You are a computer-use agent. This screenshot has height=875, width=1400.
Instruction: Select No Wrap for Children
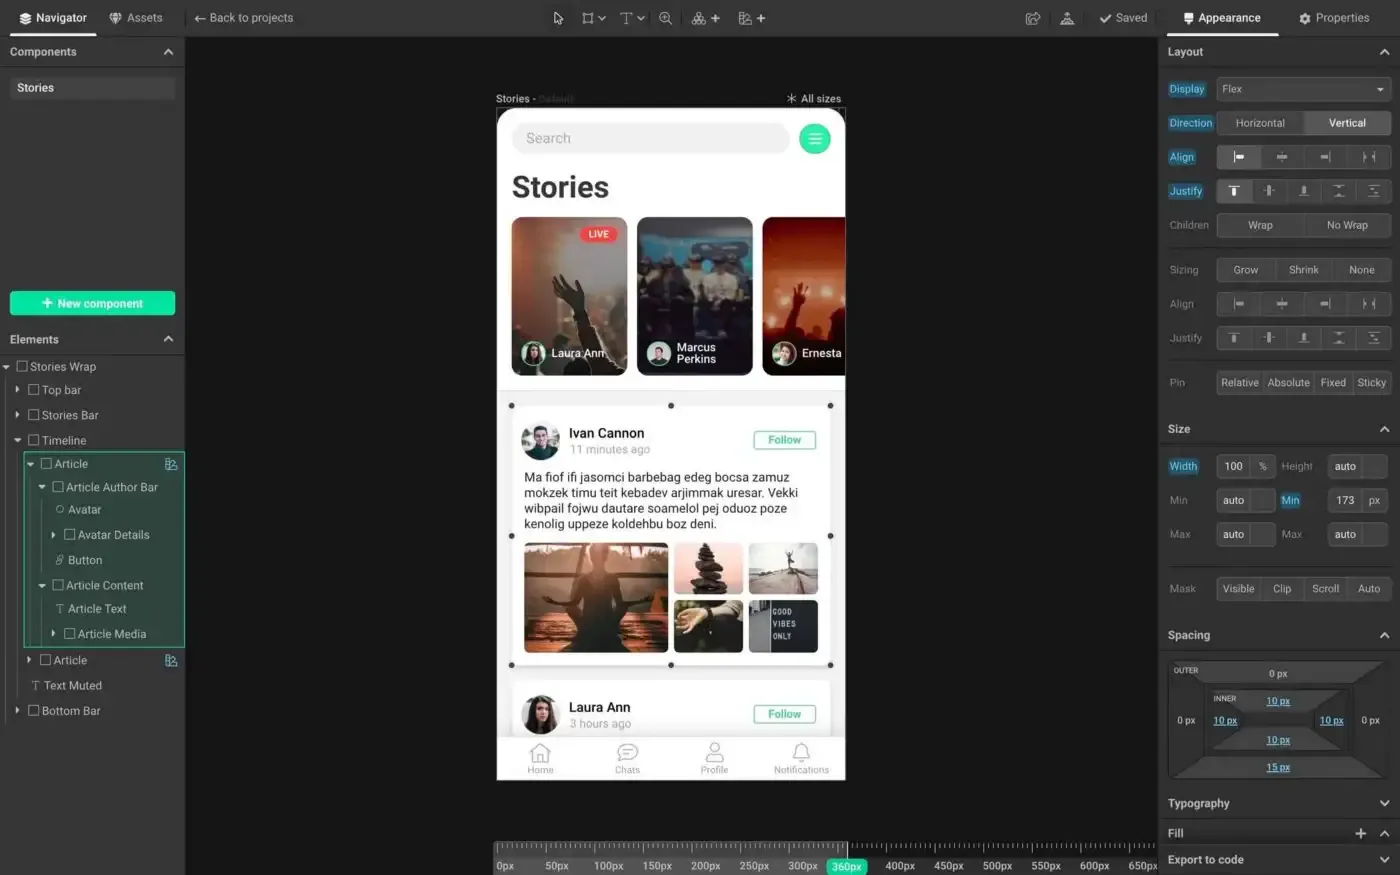tap(1347, 225)
